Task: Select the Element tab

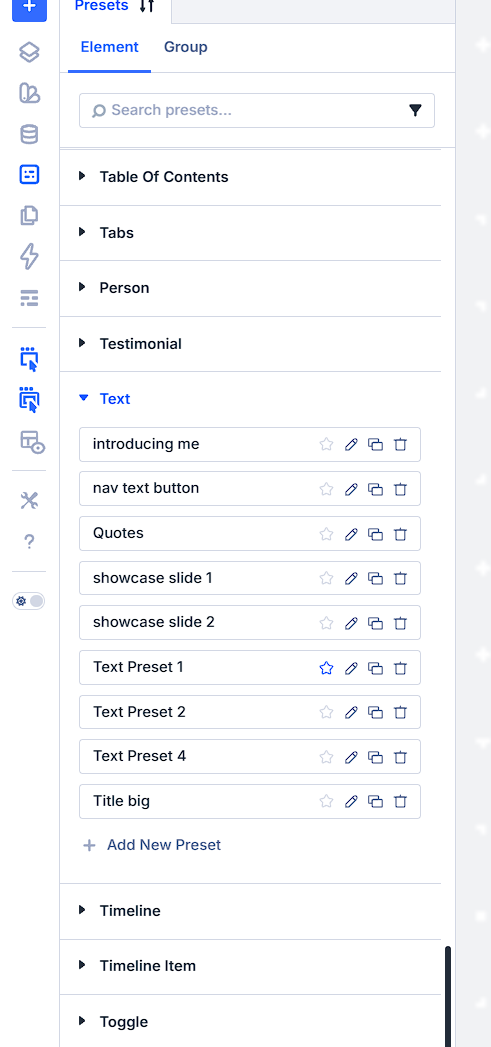Action: click(x=110, y=47)
